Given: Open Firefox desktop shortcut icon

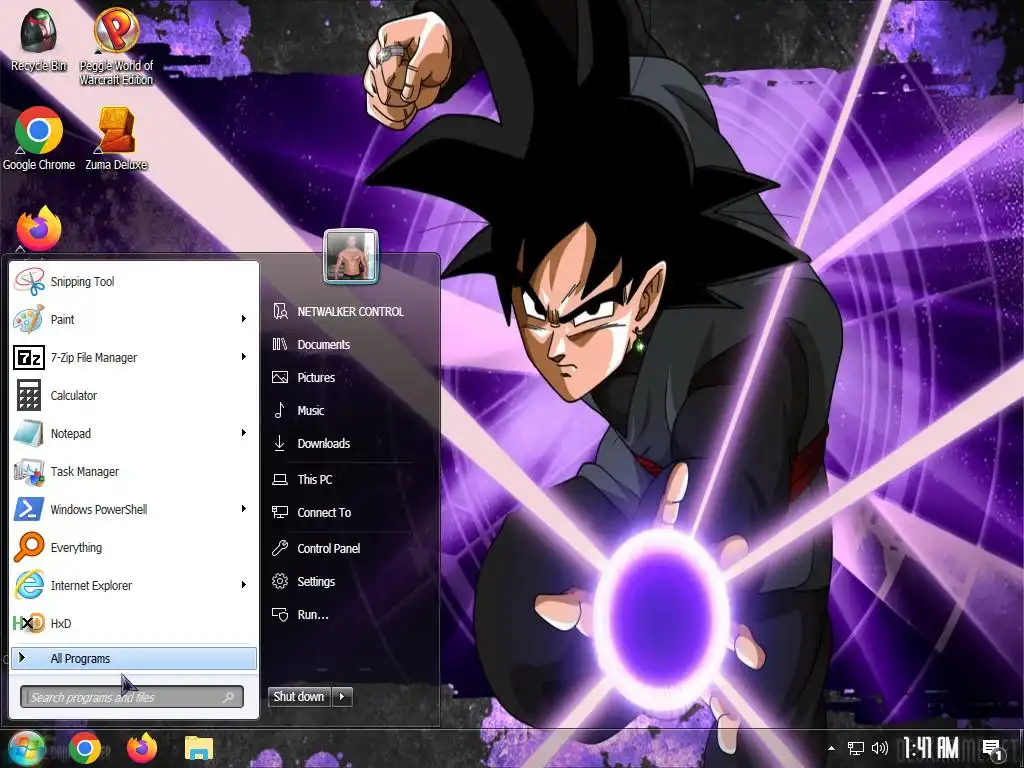Looking at the screenshot, I should point(39,229).
